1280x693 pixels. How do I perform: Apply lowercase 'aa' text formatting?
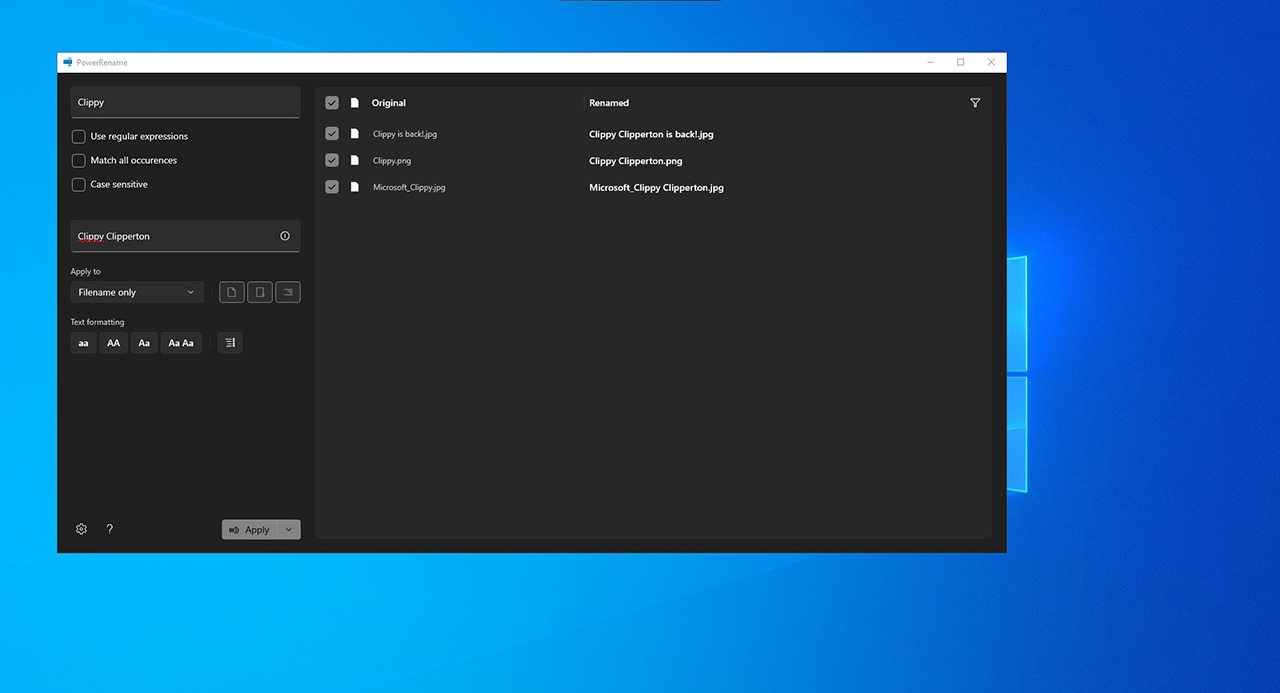click(83, 343)
